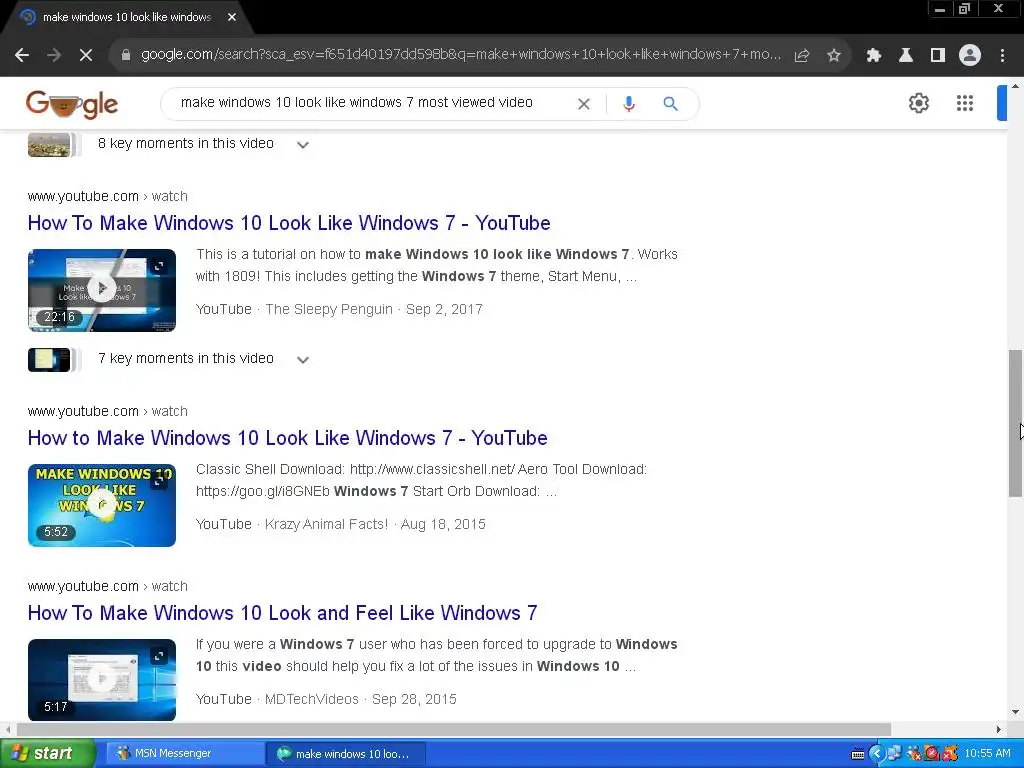Click the scroll right arrow

click(x=999, y=729)
